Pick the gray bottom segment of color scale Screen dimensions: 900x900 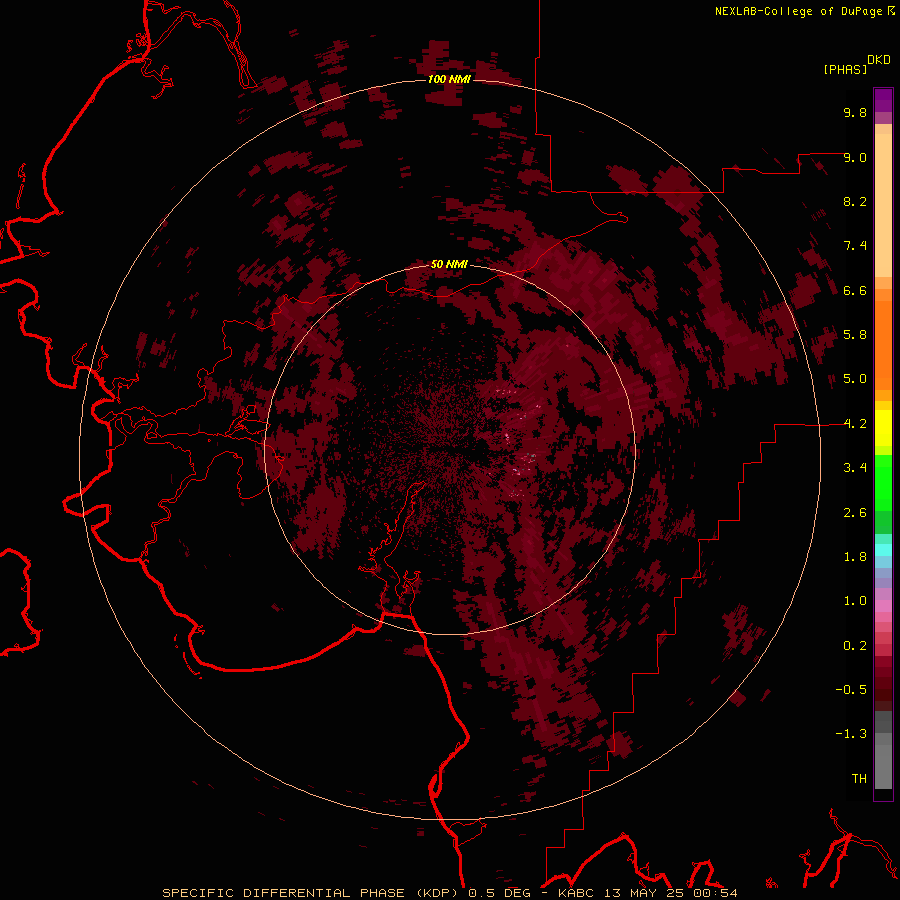point(883,766)
